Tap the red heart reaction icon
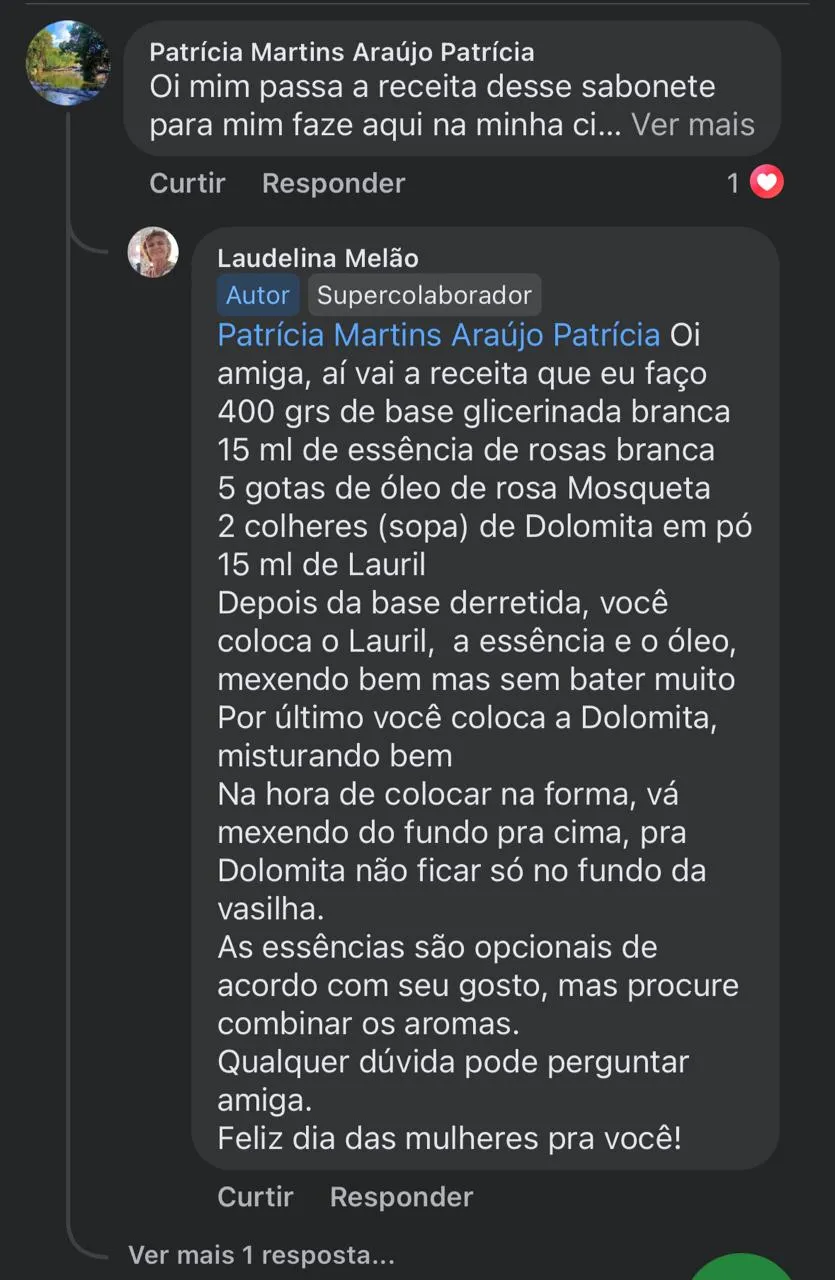 point(767,182)
